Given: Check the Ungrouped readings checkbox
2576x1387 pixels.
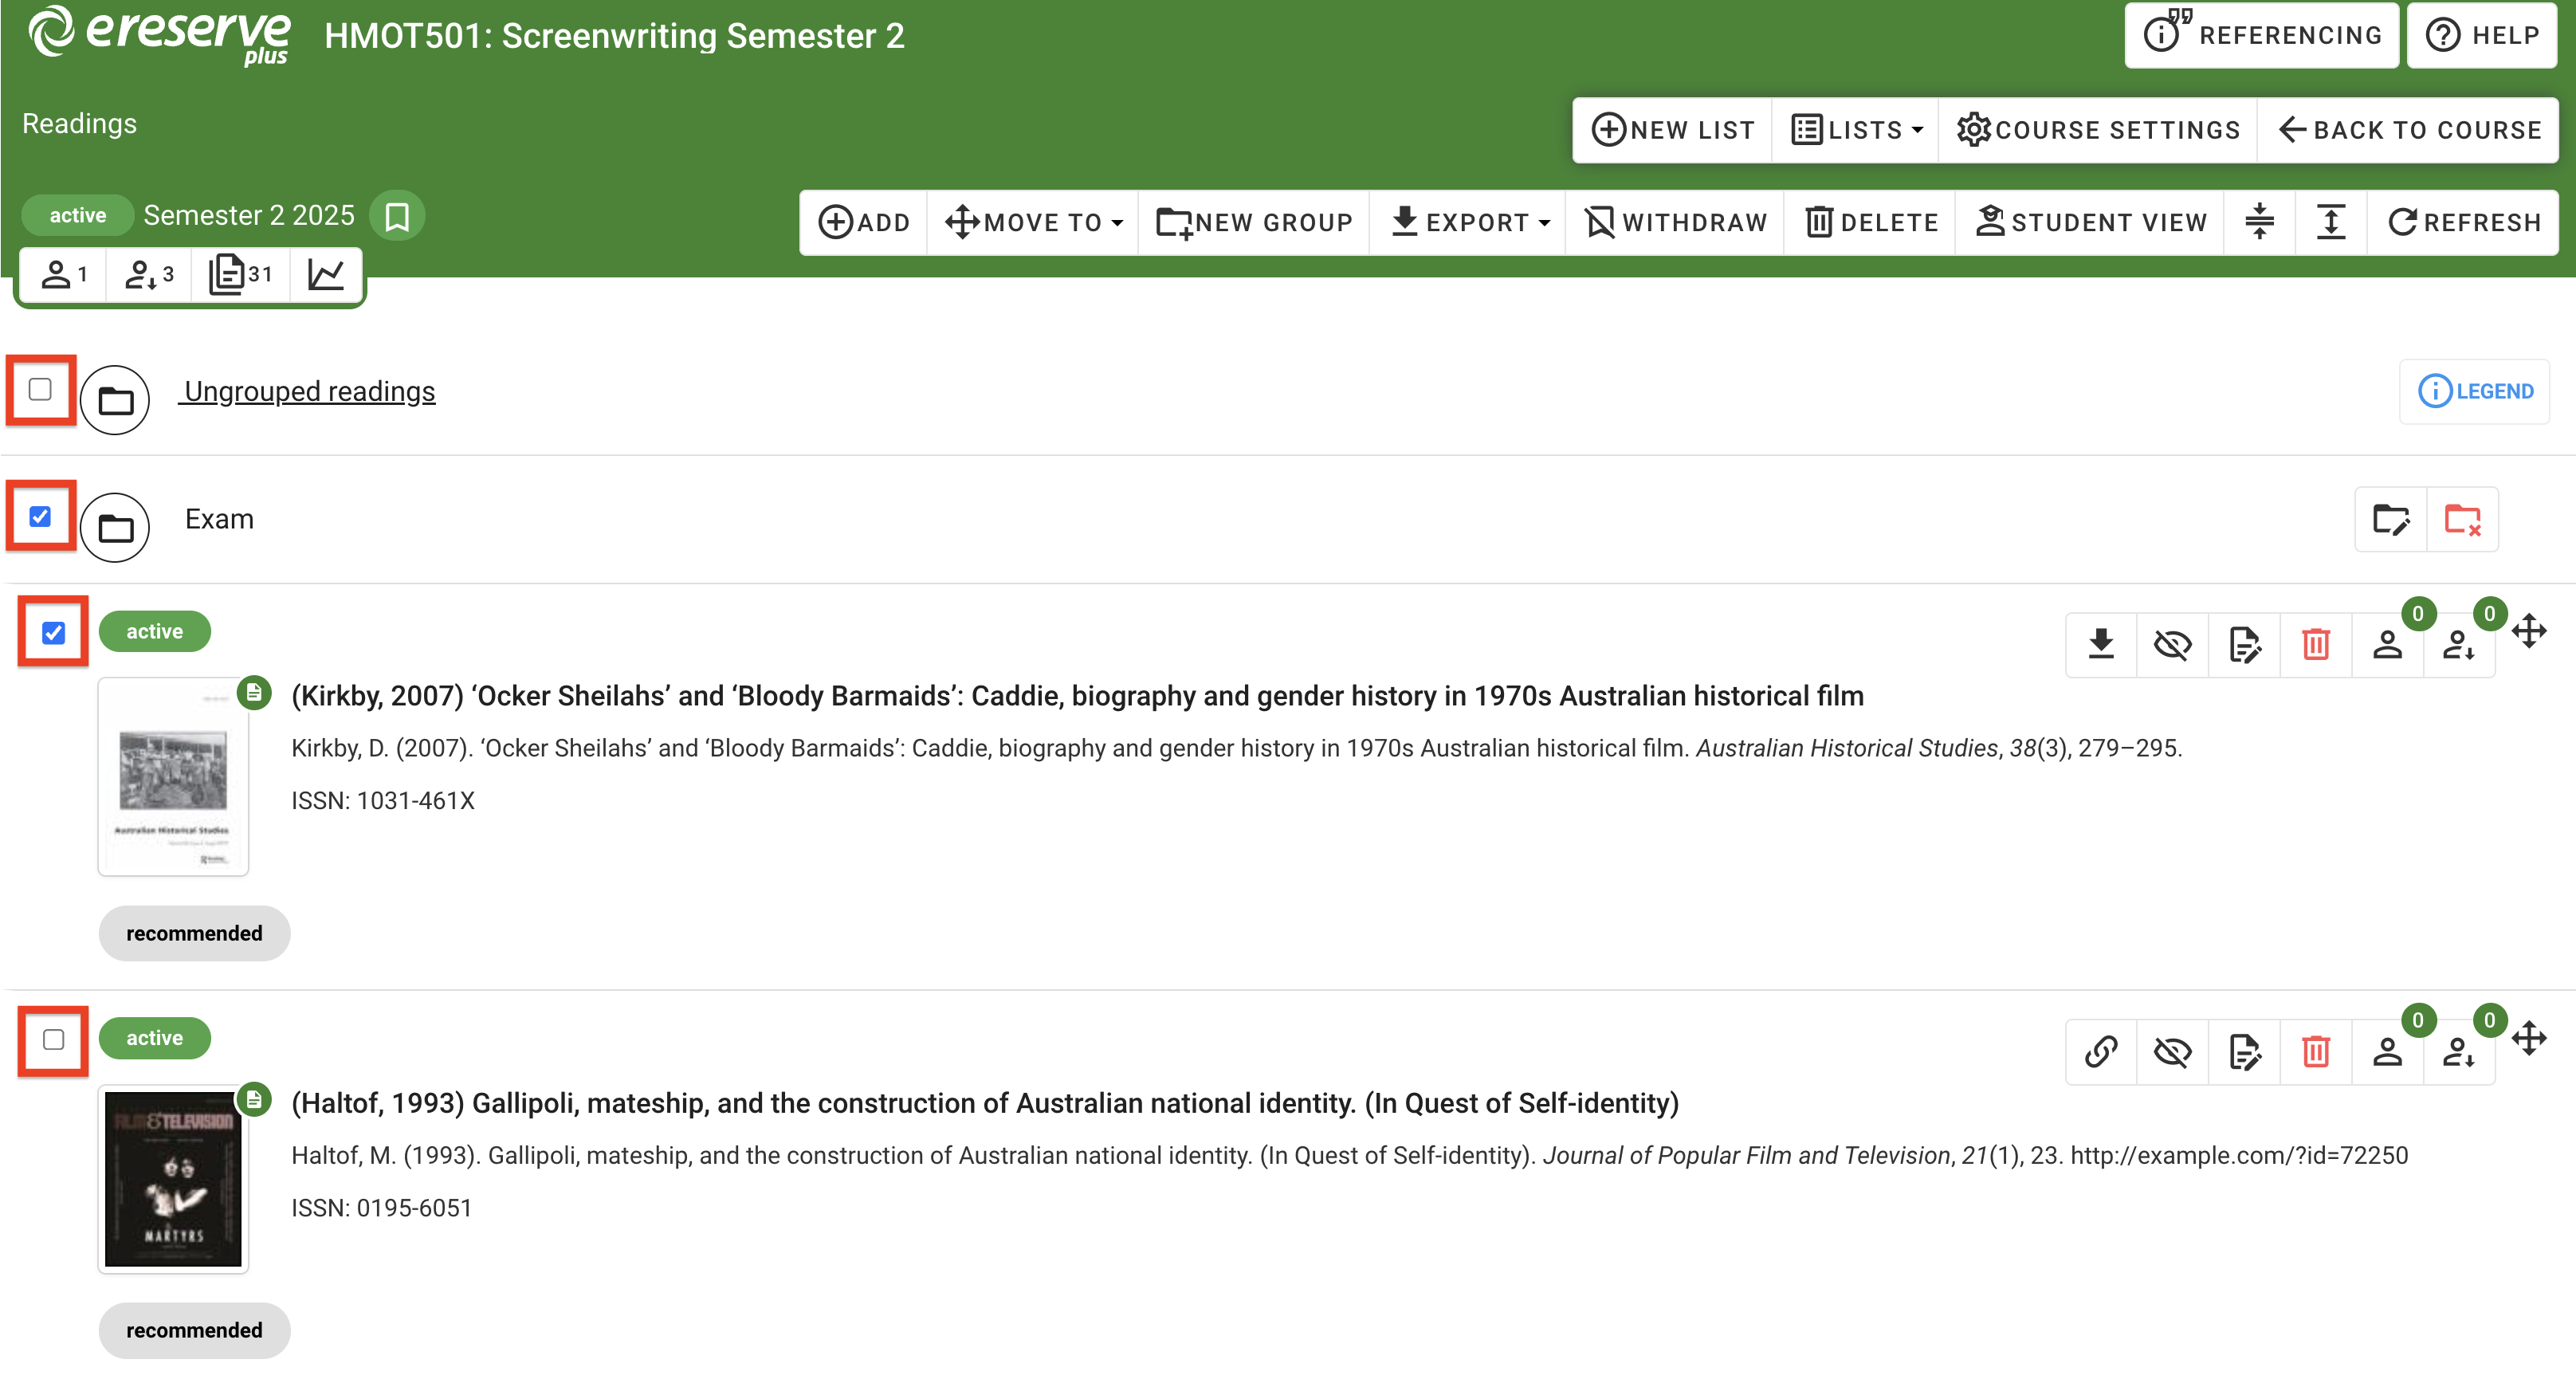Looking at the screenshot, I should point(40,390).
